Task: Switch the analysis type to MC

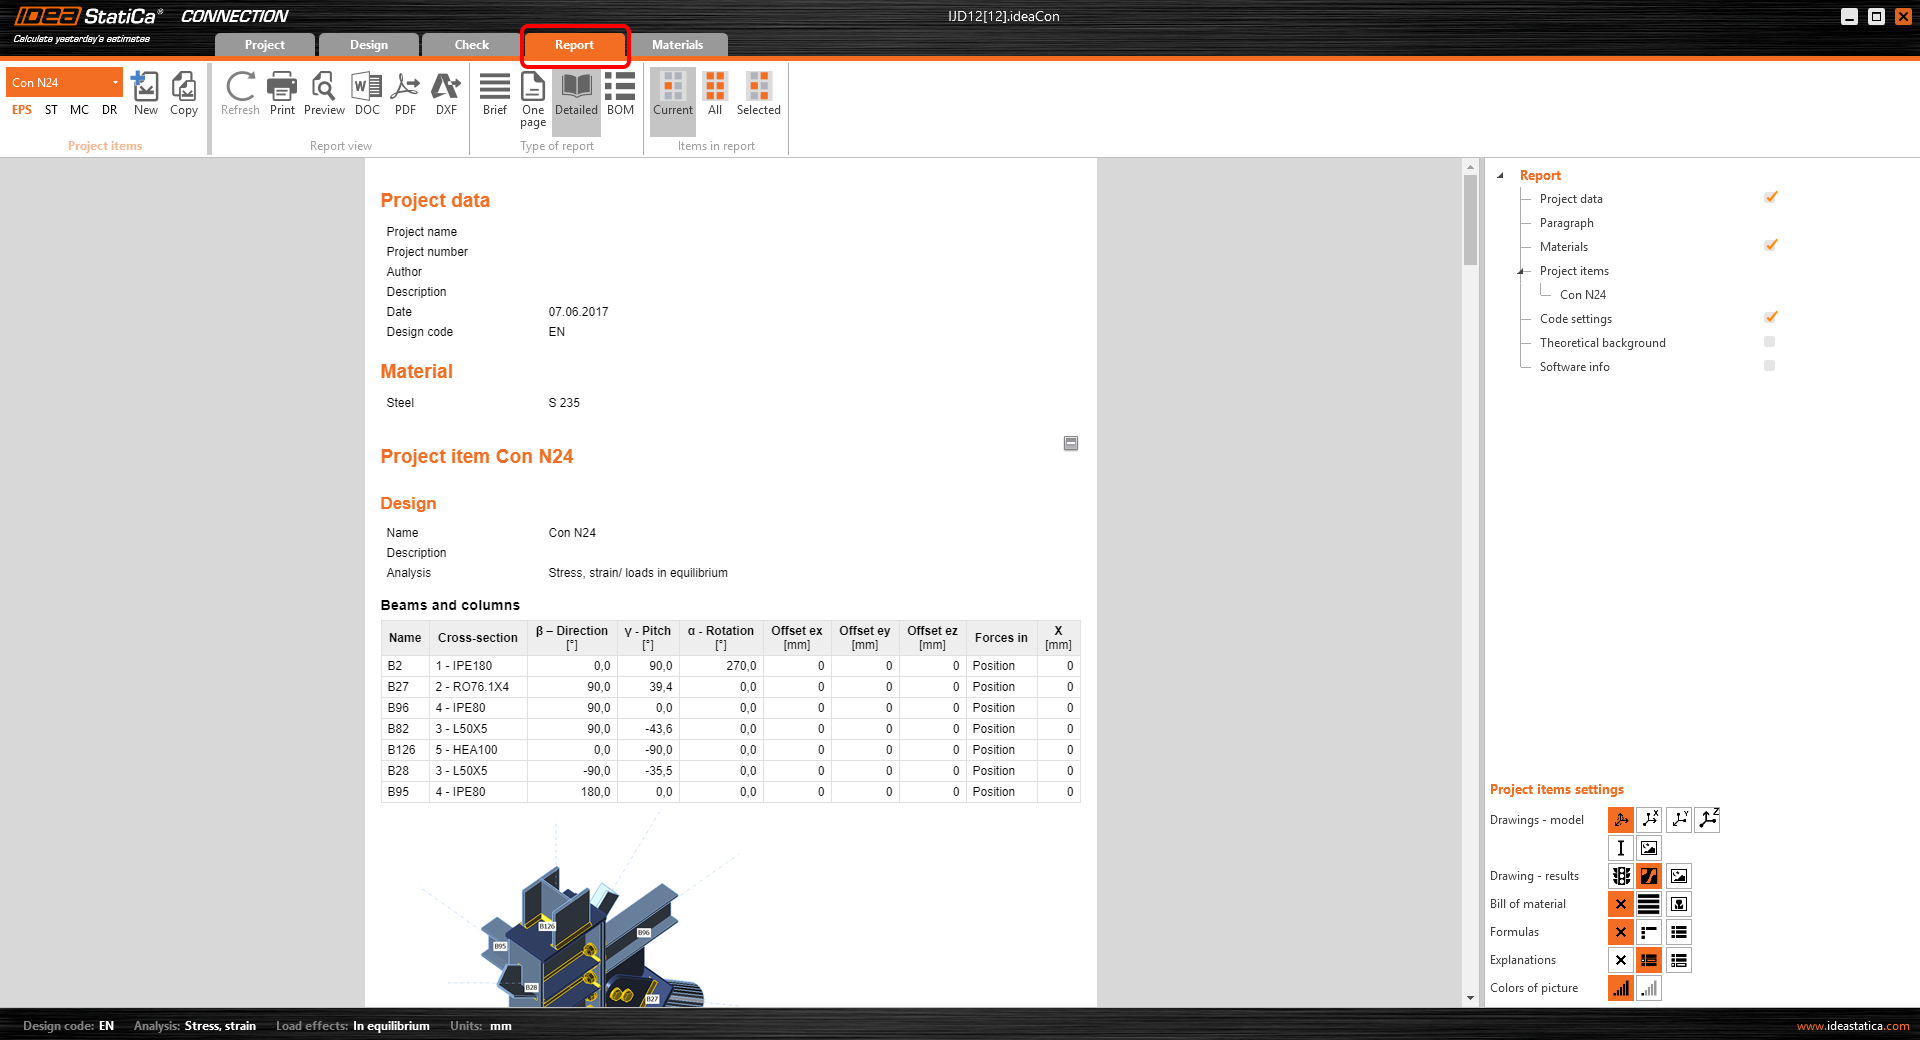Action: coord(79,110)
